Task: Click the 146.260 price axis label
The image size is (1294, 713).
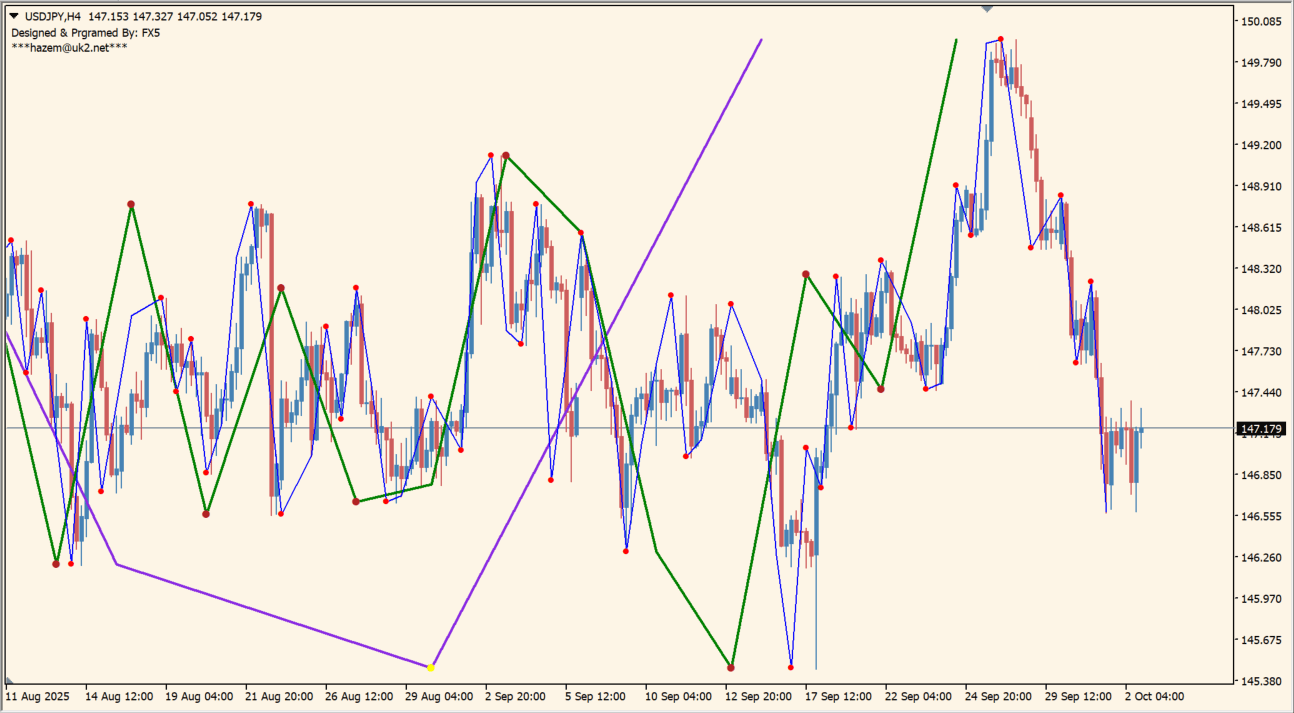Action: (1260, 558)
